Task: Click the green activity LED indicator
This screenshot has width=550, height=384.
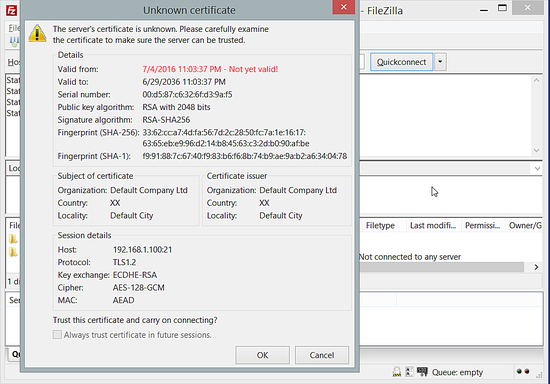Action: (519, 371)
